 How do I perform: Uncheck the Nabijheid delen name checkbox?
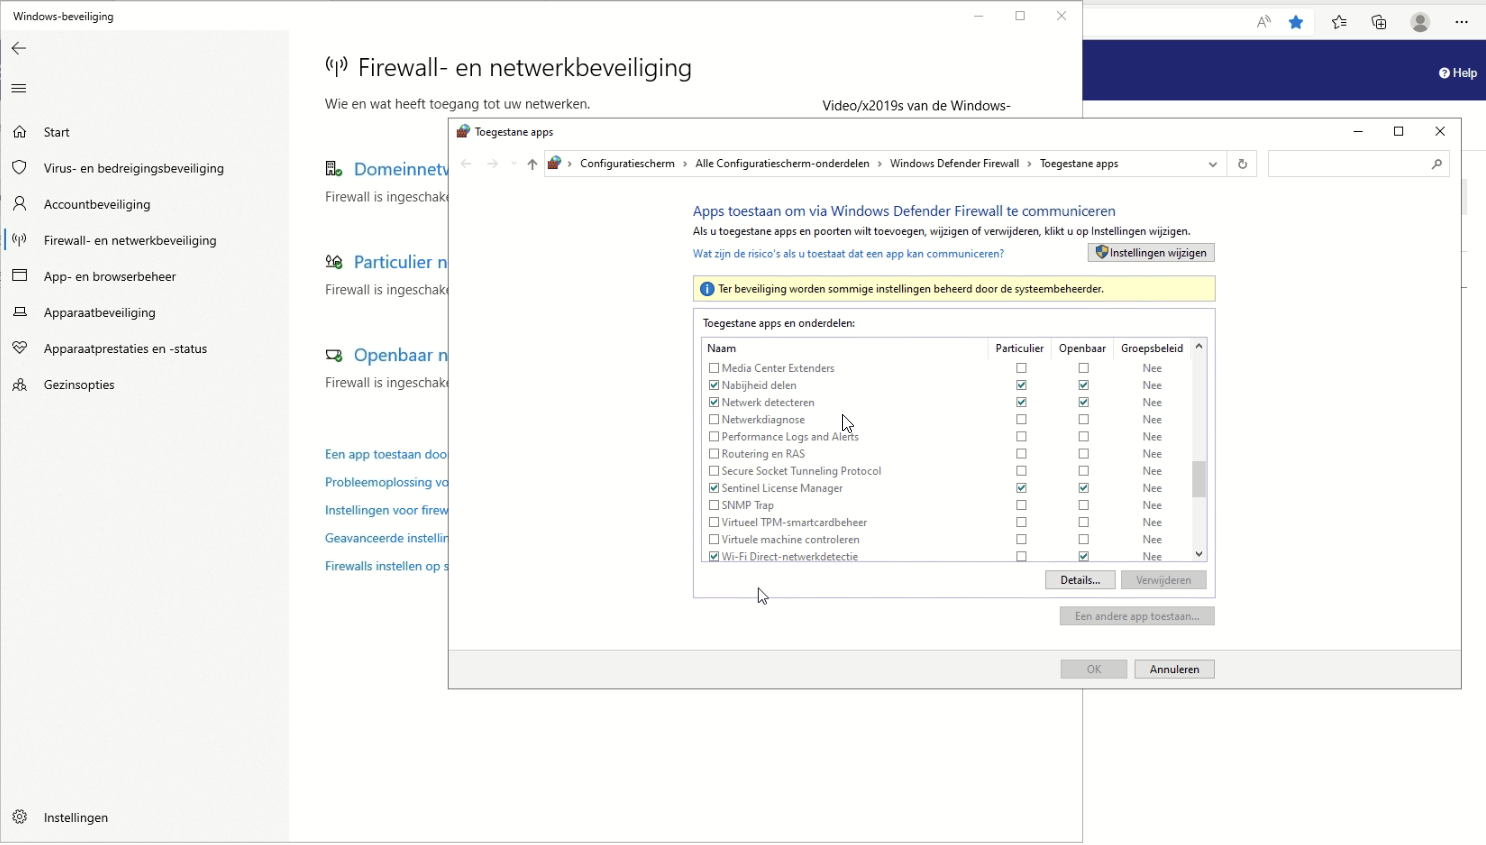tap(714, 385)
